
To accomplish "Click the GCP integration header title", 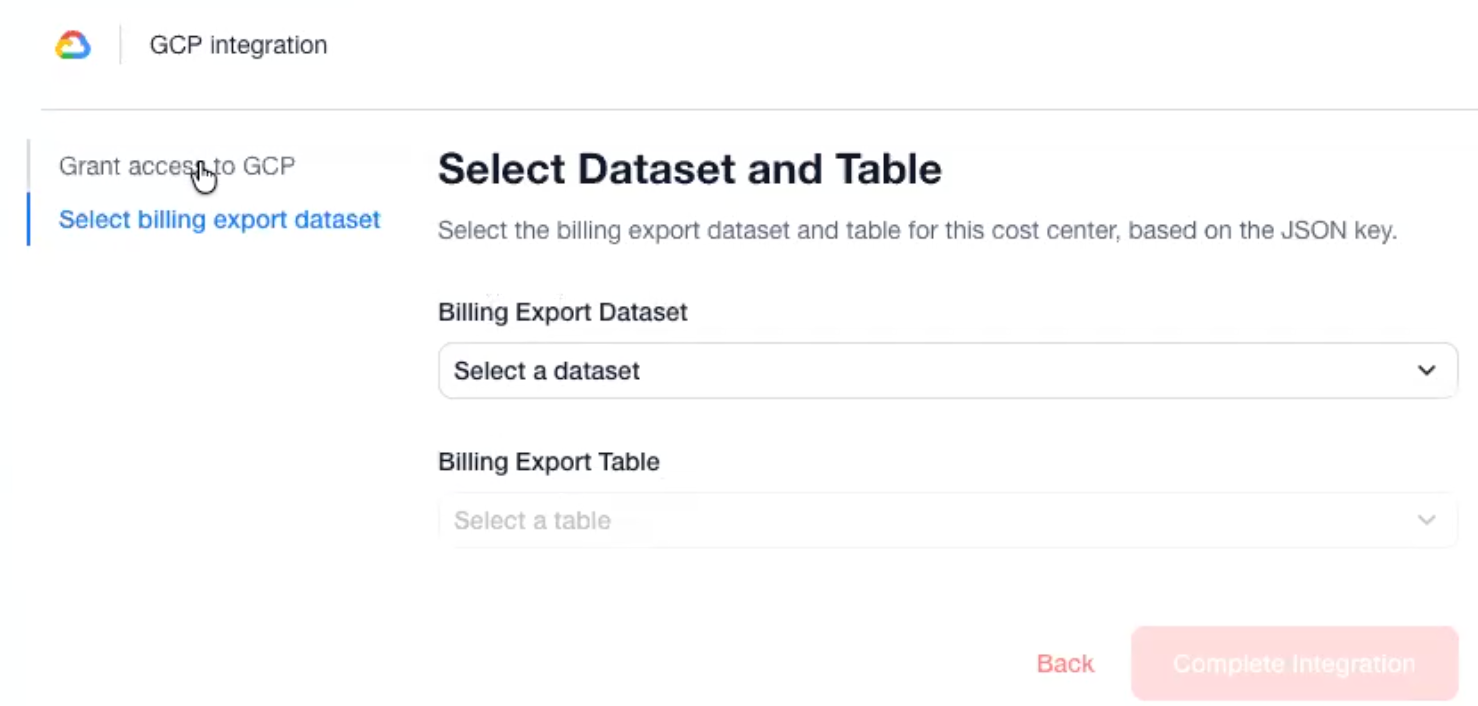I will [238, 45].
